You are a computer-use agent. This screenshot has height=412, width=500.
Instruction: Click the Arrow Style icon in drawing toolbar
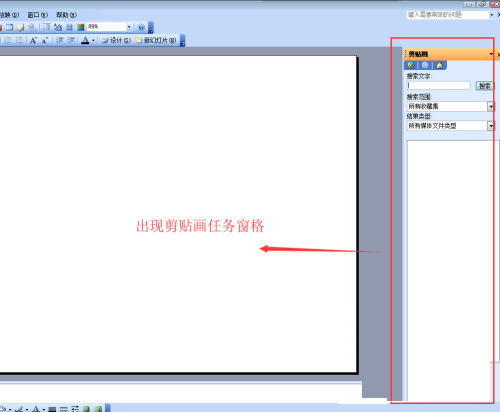[x=75, y=409]
